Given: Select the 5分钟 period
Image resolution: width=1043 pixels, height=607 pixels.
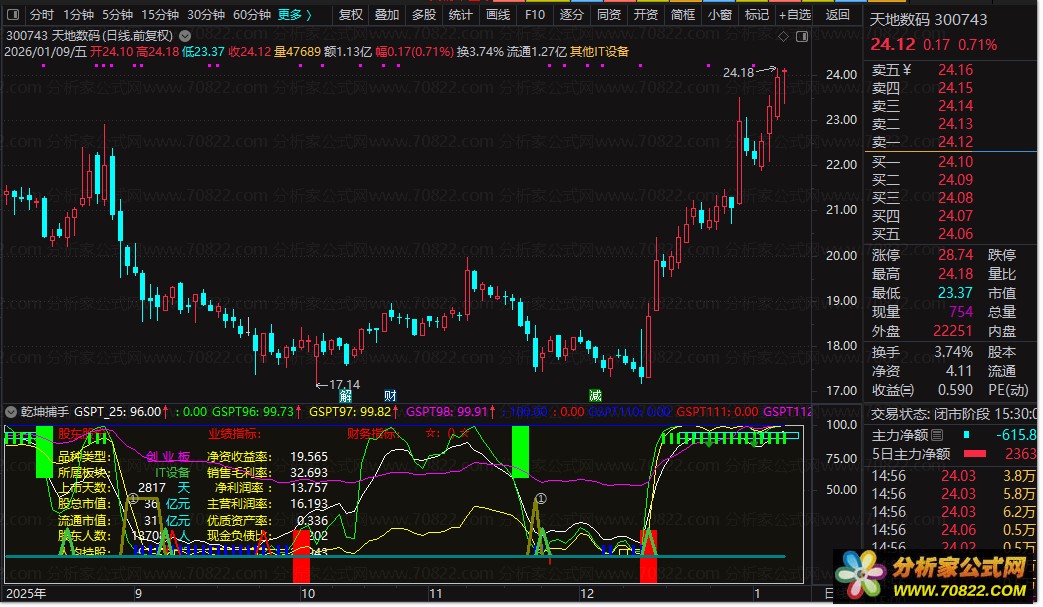Looking at the screenshot, I should 117,14.
